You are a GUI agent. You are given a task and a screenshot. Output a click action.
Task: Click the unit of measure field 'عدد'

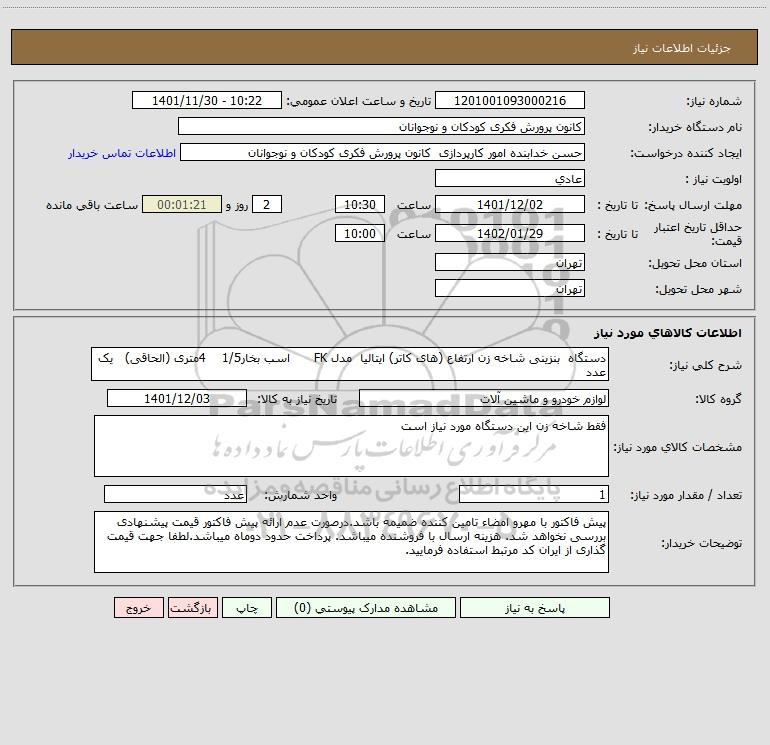[175, 495]
